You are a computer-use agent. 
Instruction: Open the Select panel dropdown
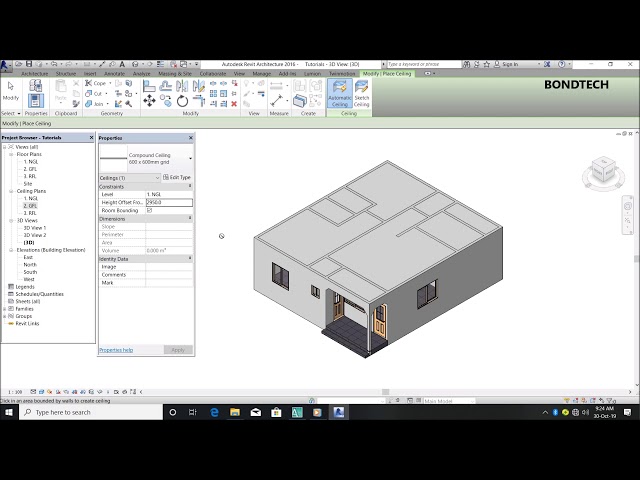11,113
